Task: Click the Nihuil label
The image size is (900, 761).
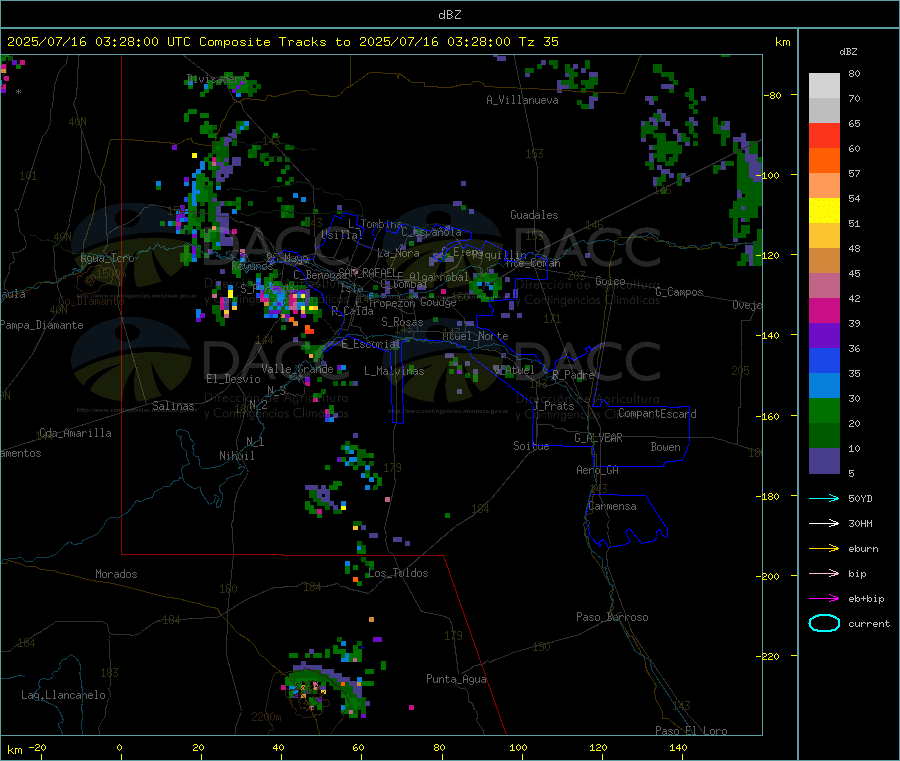Action: coord(236,456)
